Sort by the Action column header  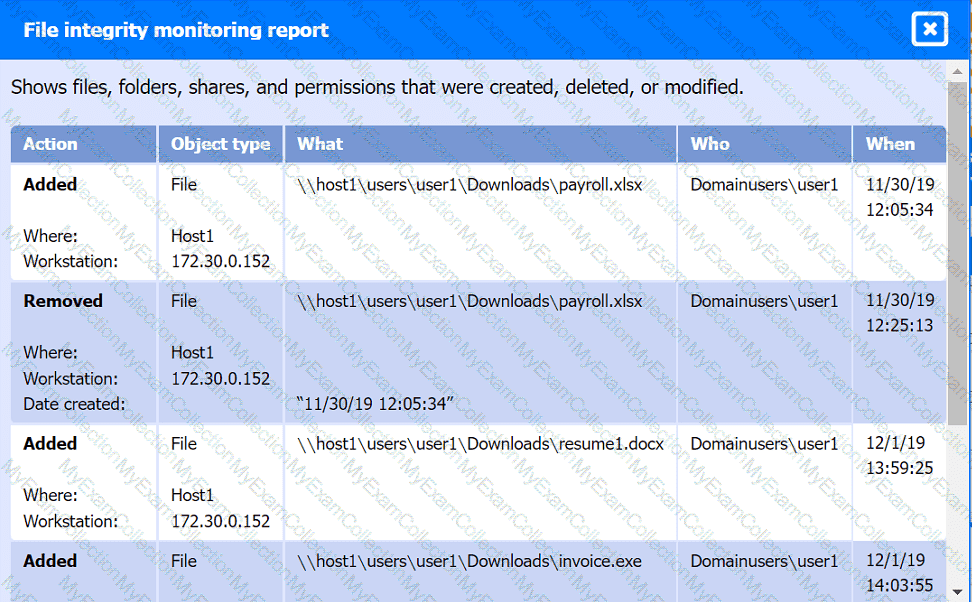coord(50,144)
